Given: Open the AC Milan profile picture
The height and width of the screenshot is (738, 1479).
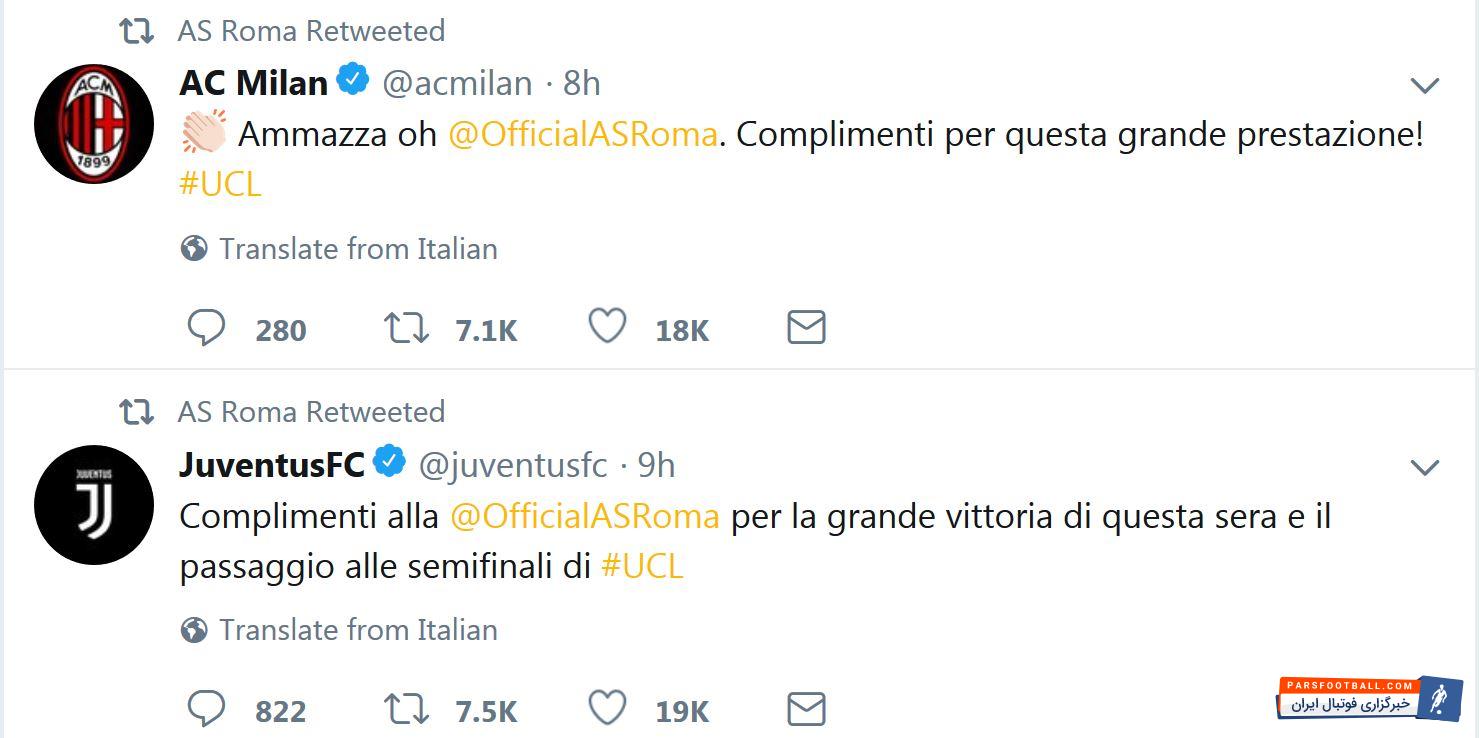Looking at the screenshot, I should pos(94,123).
